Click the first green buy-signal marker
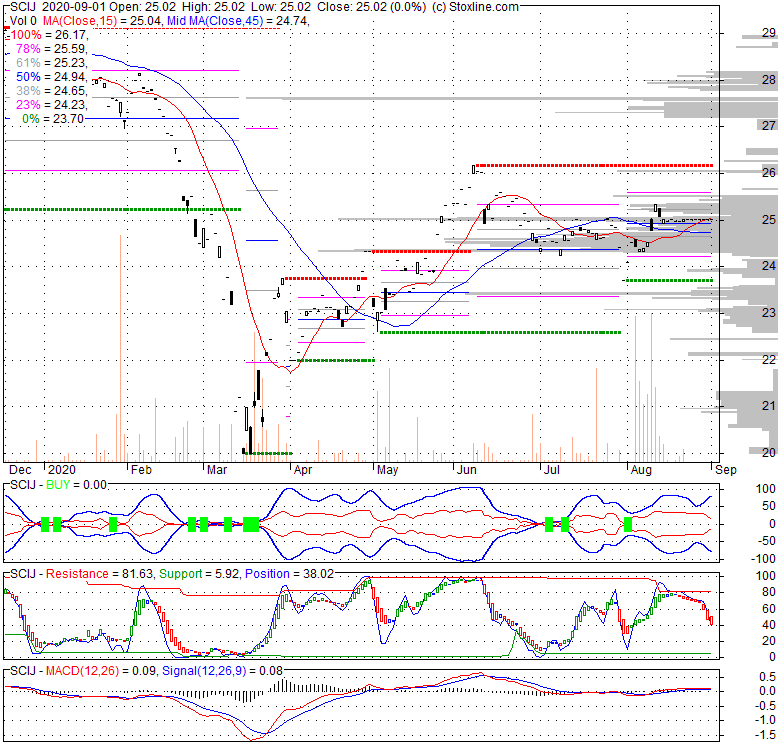Image resolution: width=780 pixels, height=745 pixels. 45,524
